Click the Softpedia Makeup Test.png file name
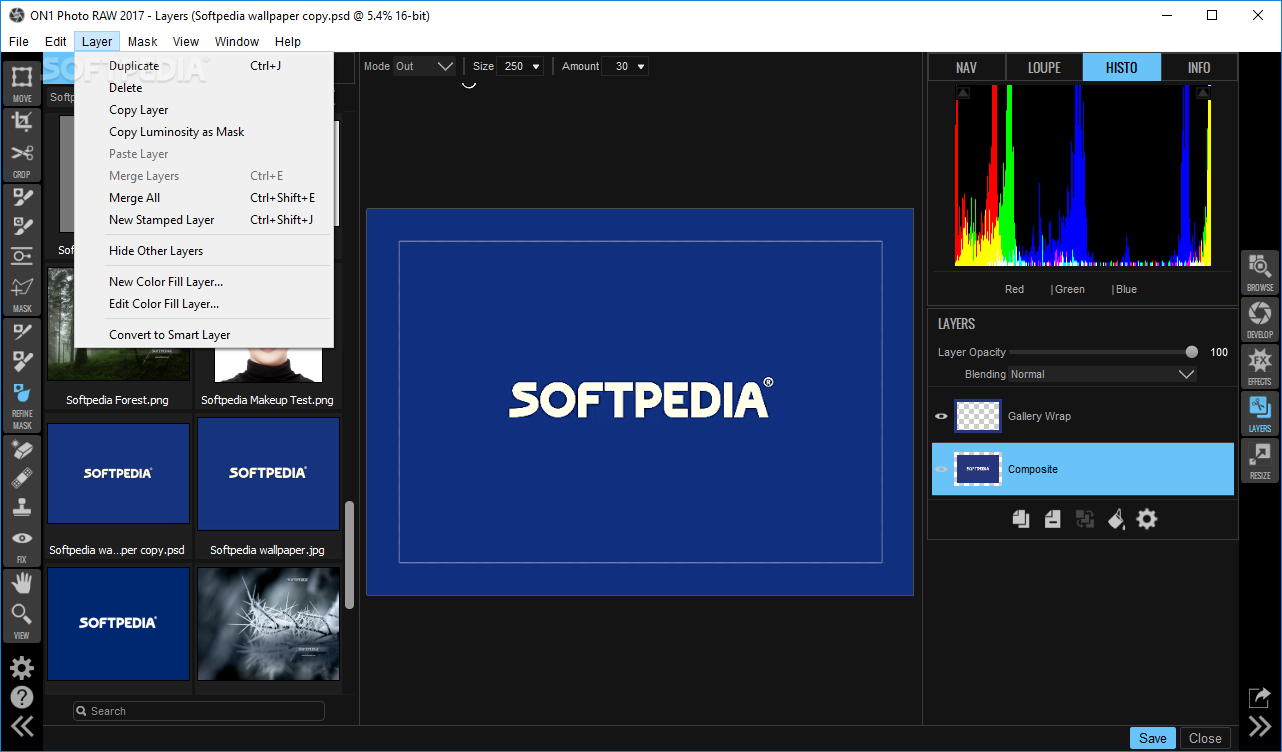This screenshot has width=1282, height=752. tap(267, 400)
